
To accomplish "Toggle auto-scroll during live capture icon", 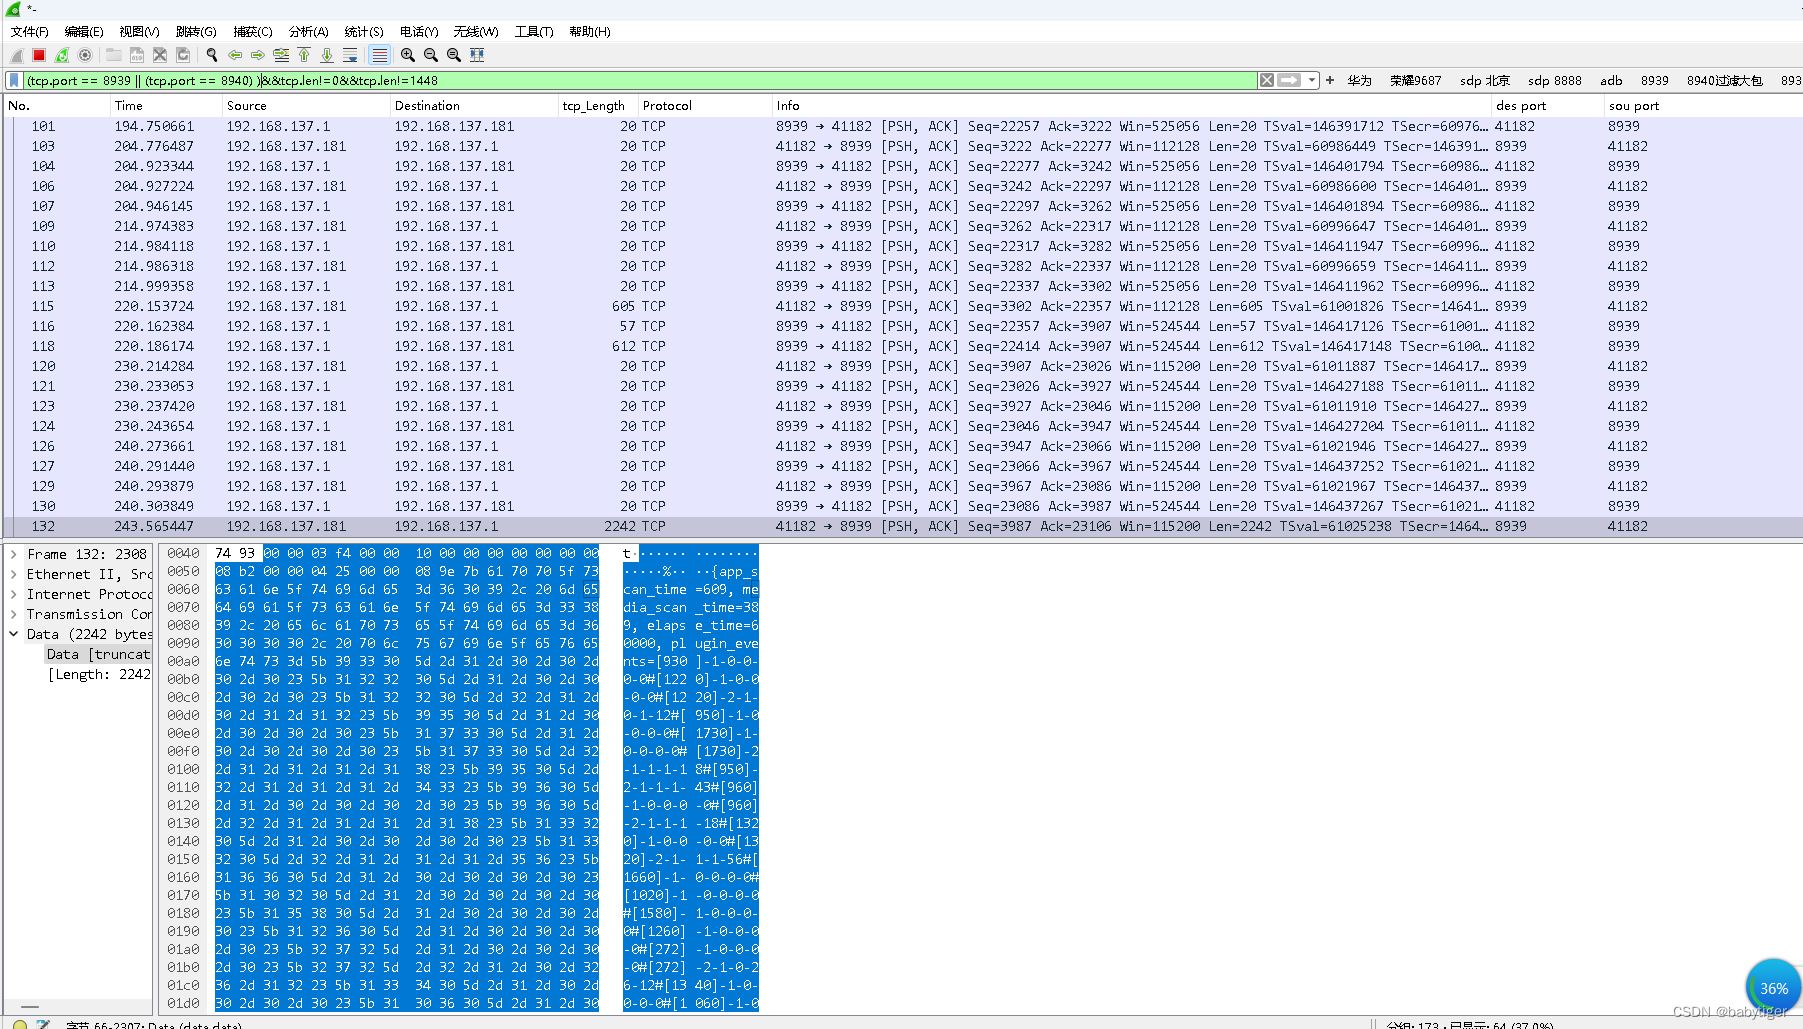I will pyautogui.click(x=350, y=55).
